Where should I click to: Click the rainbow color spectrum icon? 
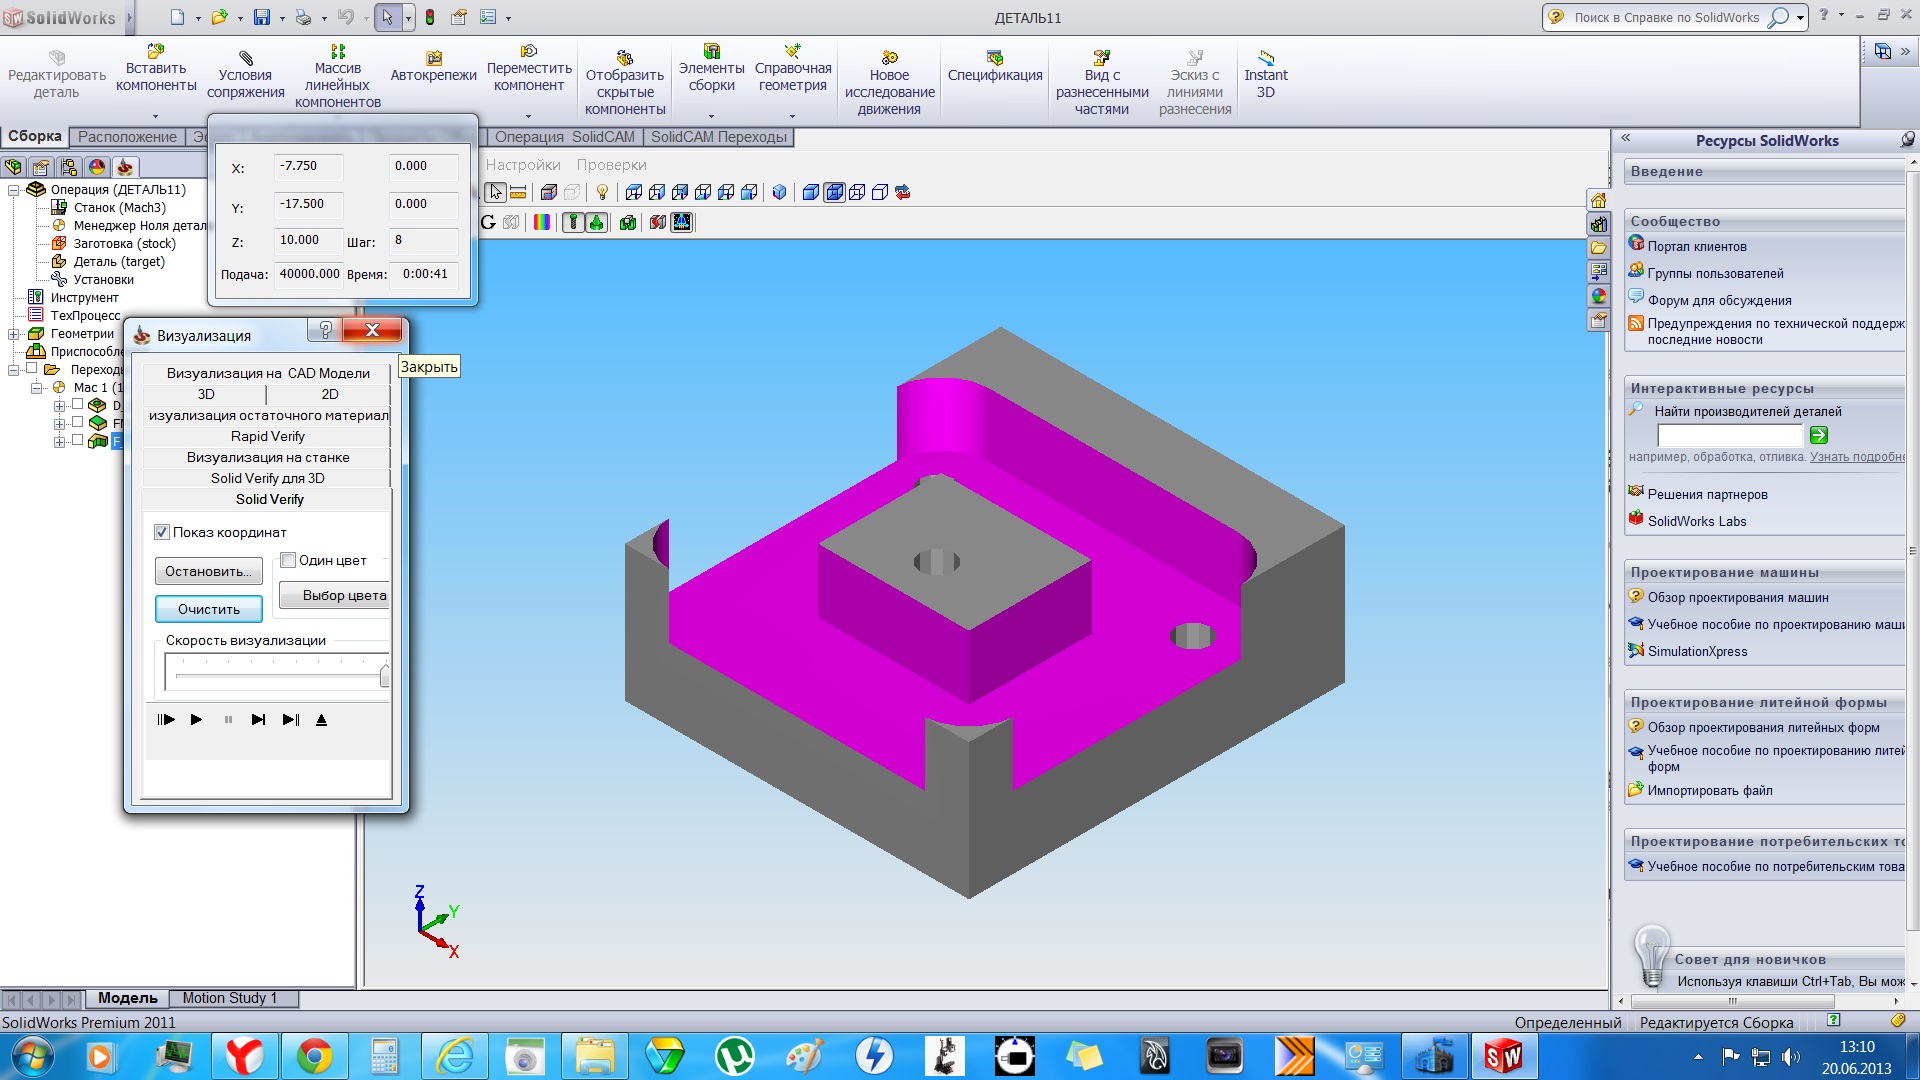click(x=541, y=222)
